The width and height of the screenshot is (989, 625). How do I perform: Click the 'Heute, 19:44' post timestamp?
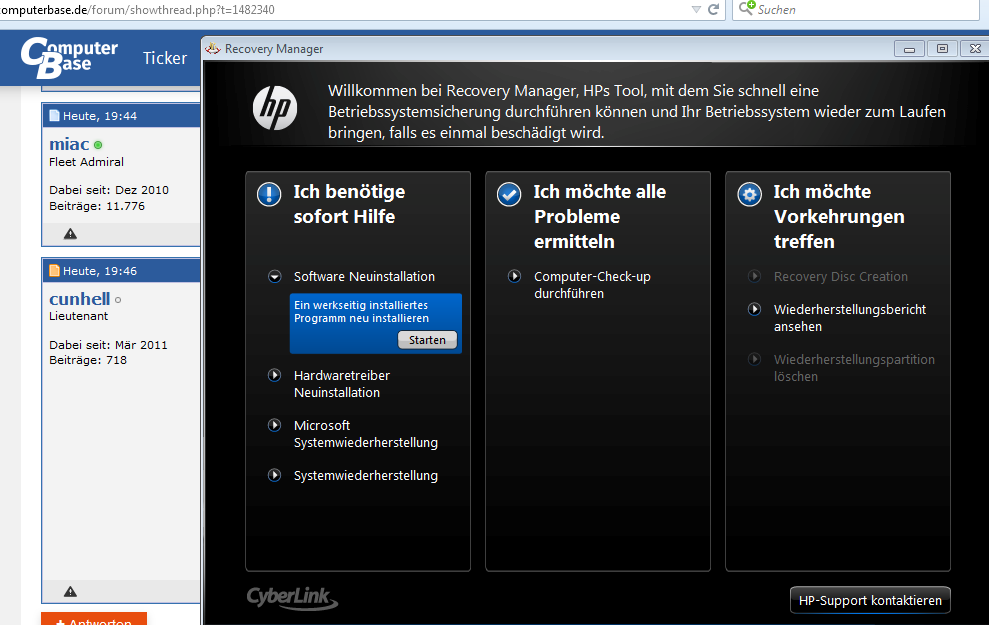[100, 116]
